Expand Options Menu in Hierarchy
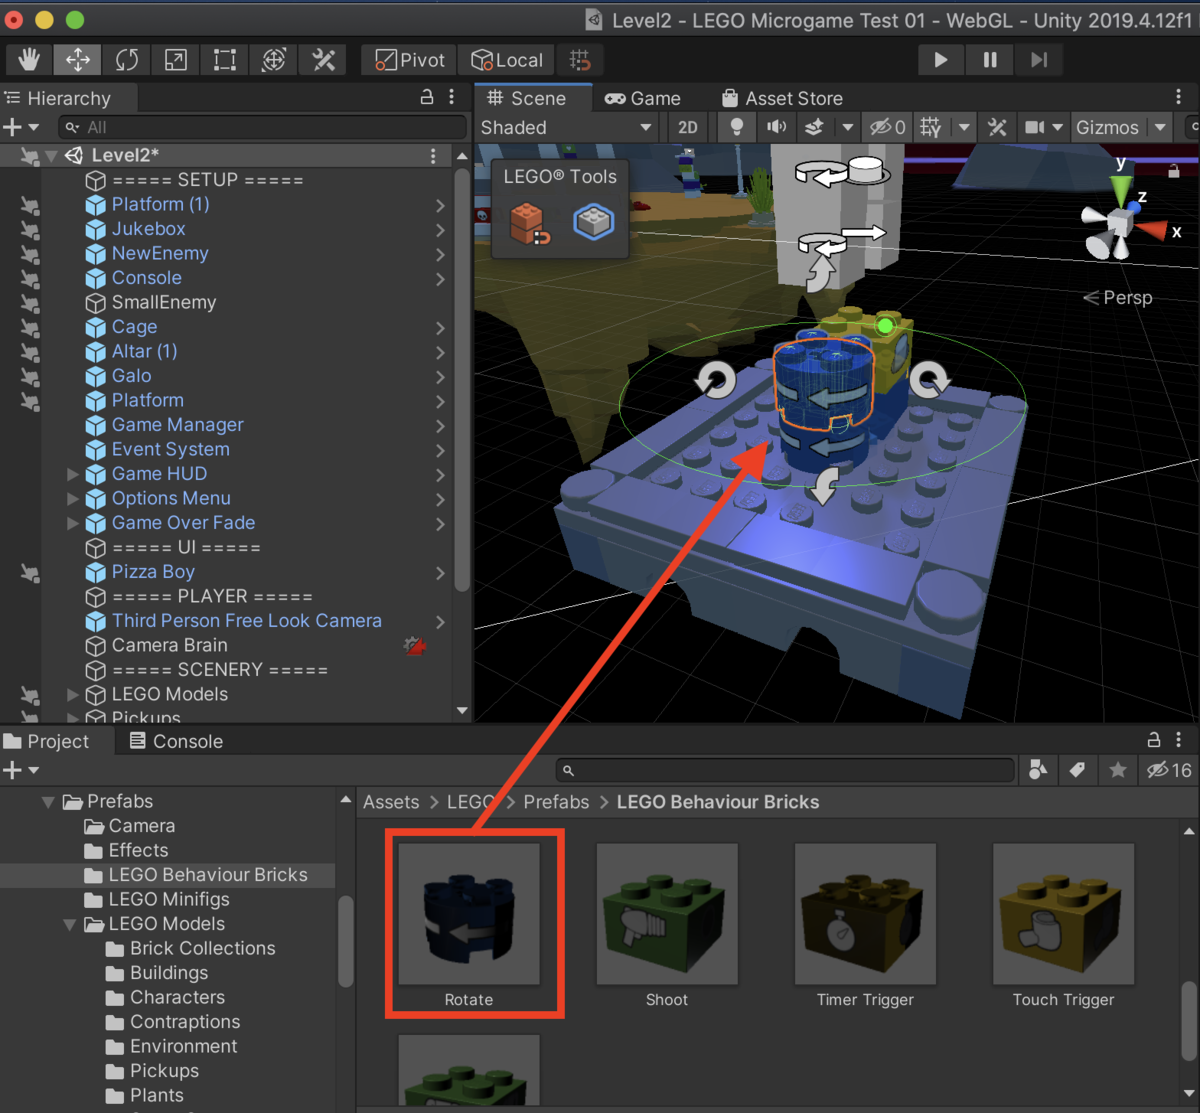Image resolution: width=1200 pixels, height=1113 pixels. (x=72, y=498)
